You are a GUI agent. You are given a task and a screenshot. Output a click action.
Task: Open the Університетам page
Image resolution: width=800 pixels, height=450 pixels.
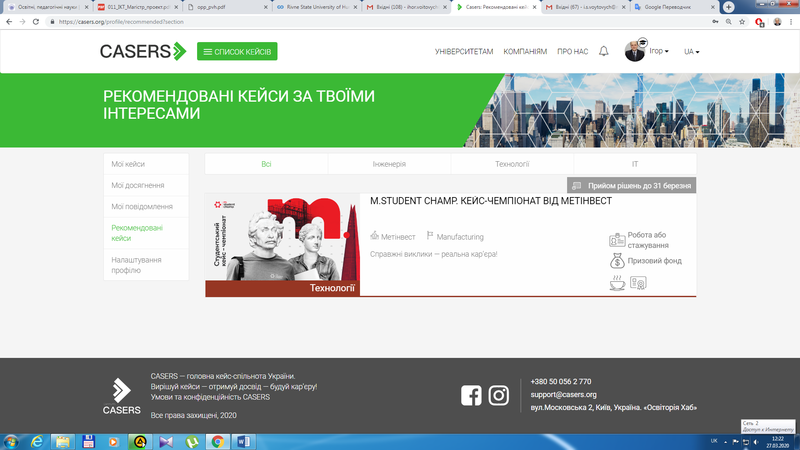point(464,52)
